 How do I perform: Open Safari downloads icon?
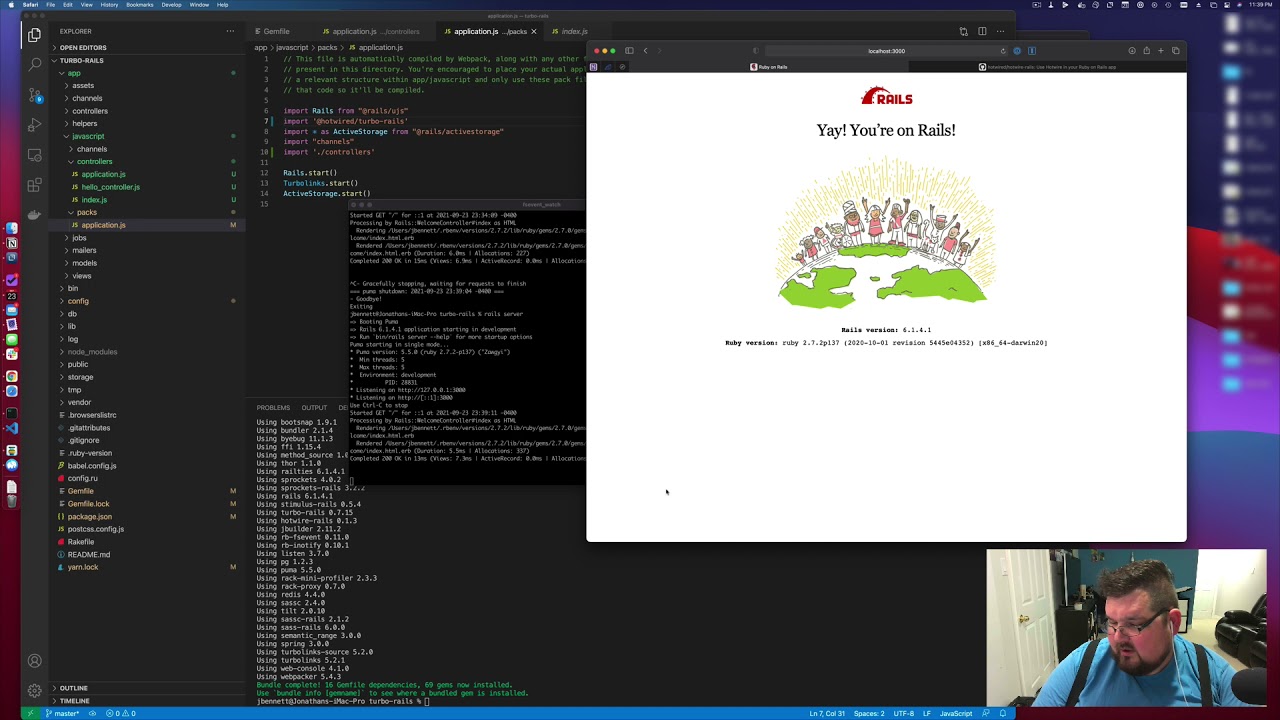1132,51
